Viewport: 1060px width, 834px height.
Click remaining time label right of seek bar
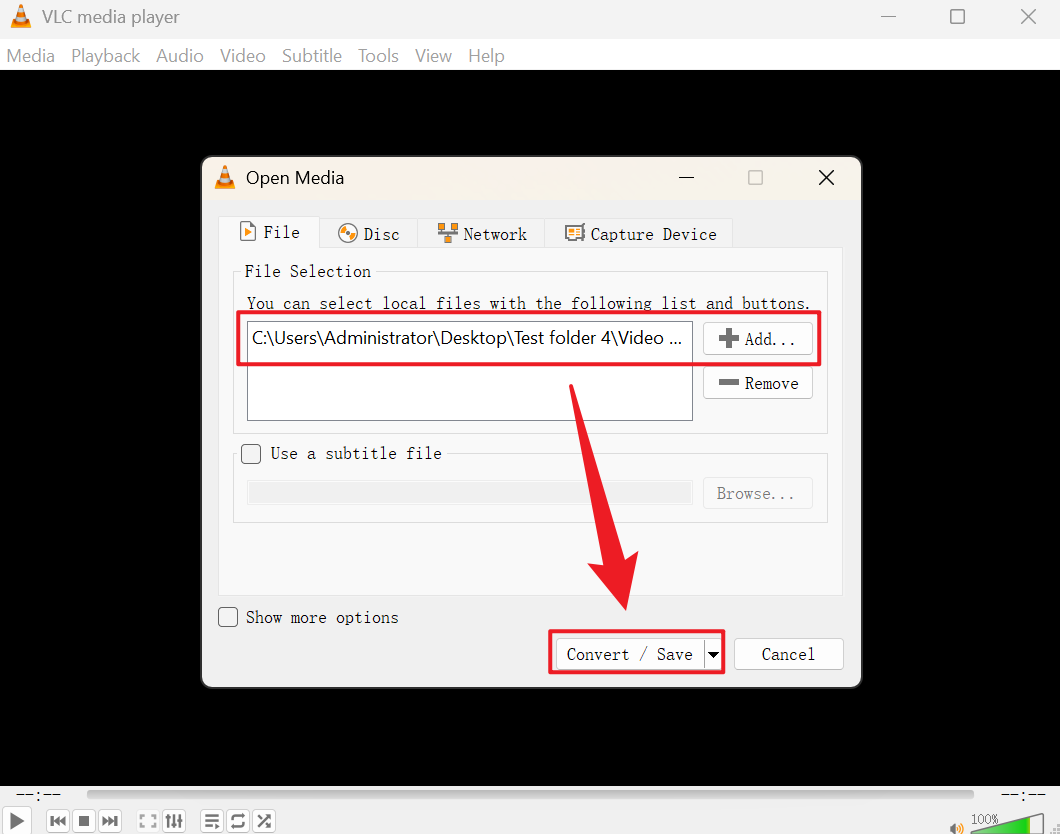click(x=1023, y=794)
